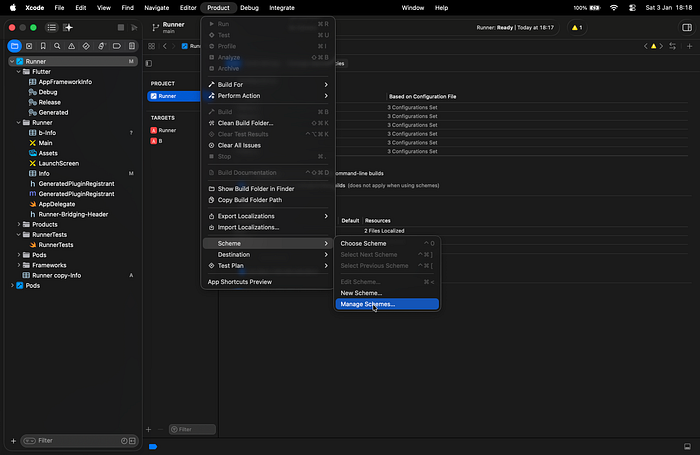Select the Project navigator folder icon

coord(14,46)
